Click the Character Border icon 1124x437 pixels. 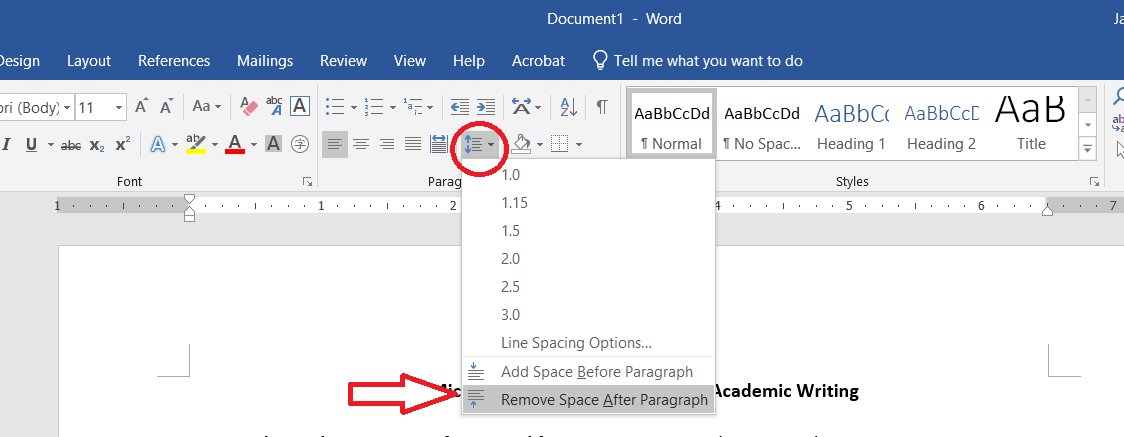click(x=299, y=107)
